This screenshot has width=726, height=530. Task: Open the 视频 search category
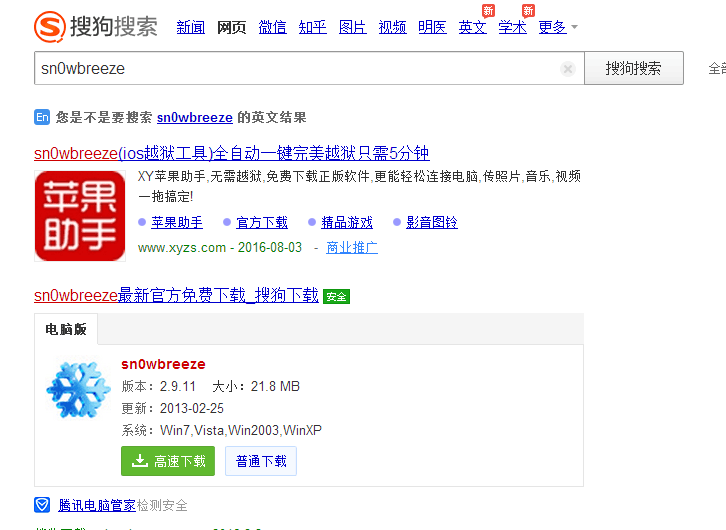click(392, 27)
